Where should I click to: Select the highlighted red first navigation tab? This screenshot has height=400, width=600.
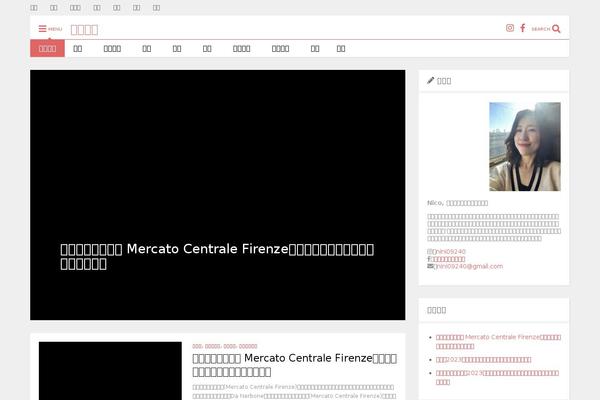pyautogui.click(x=47, y=49)
